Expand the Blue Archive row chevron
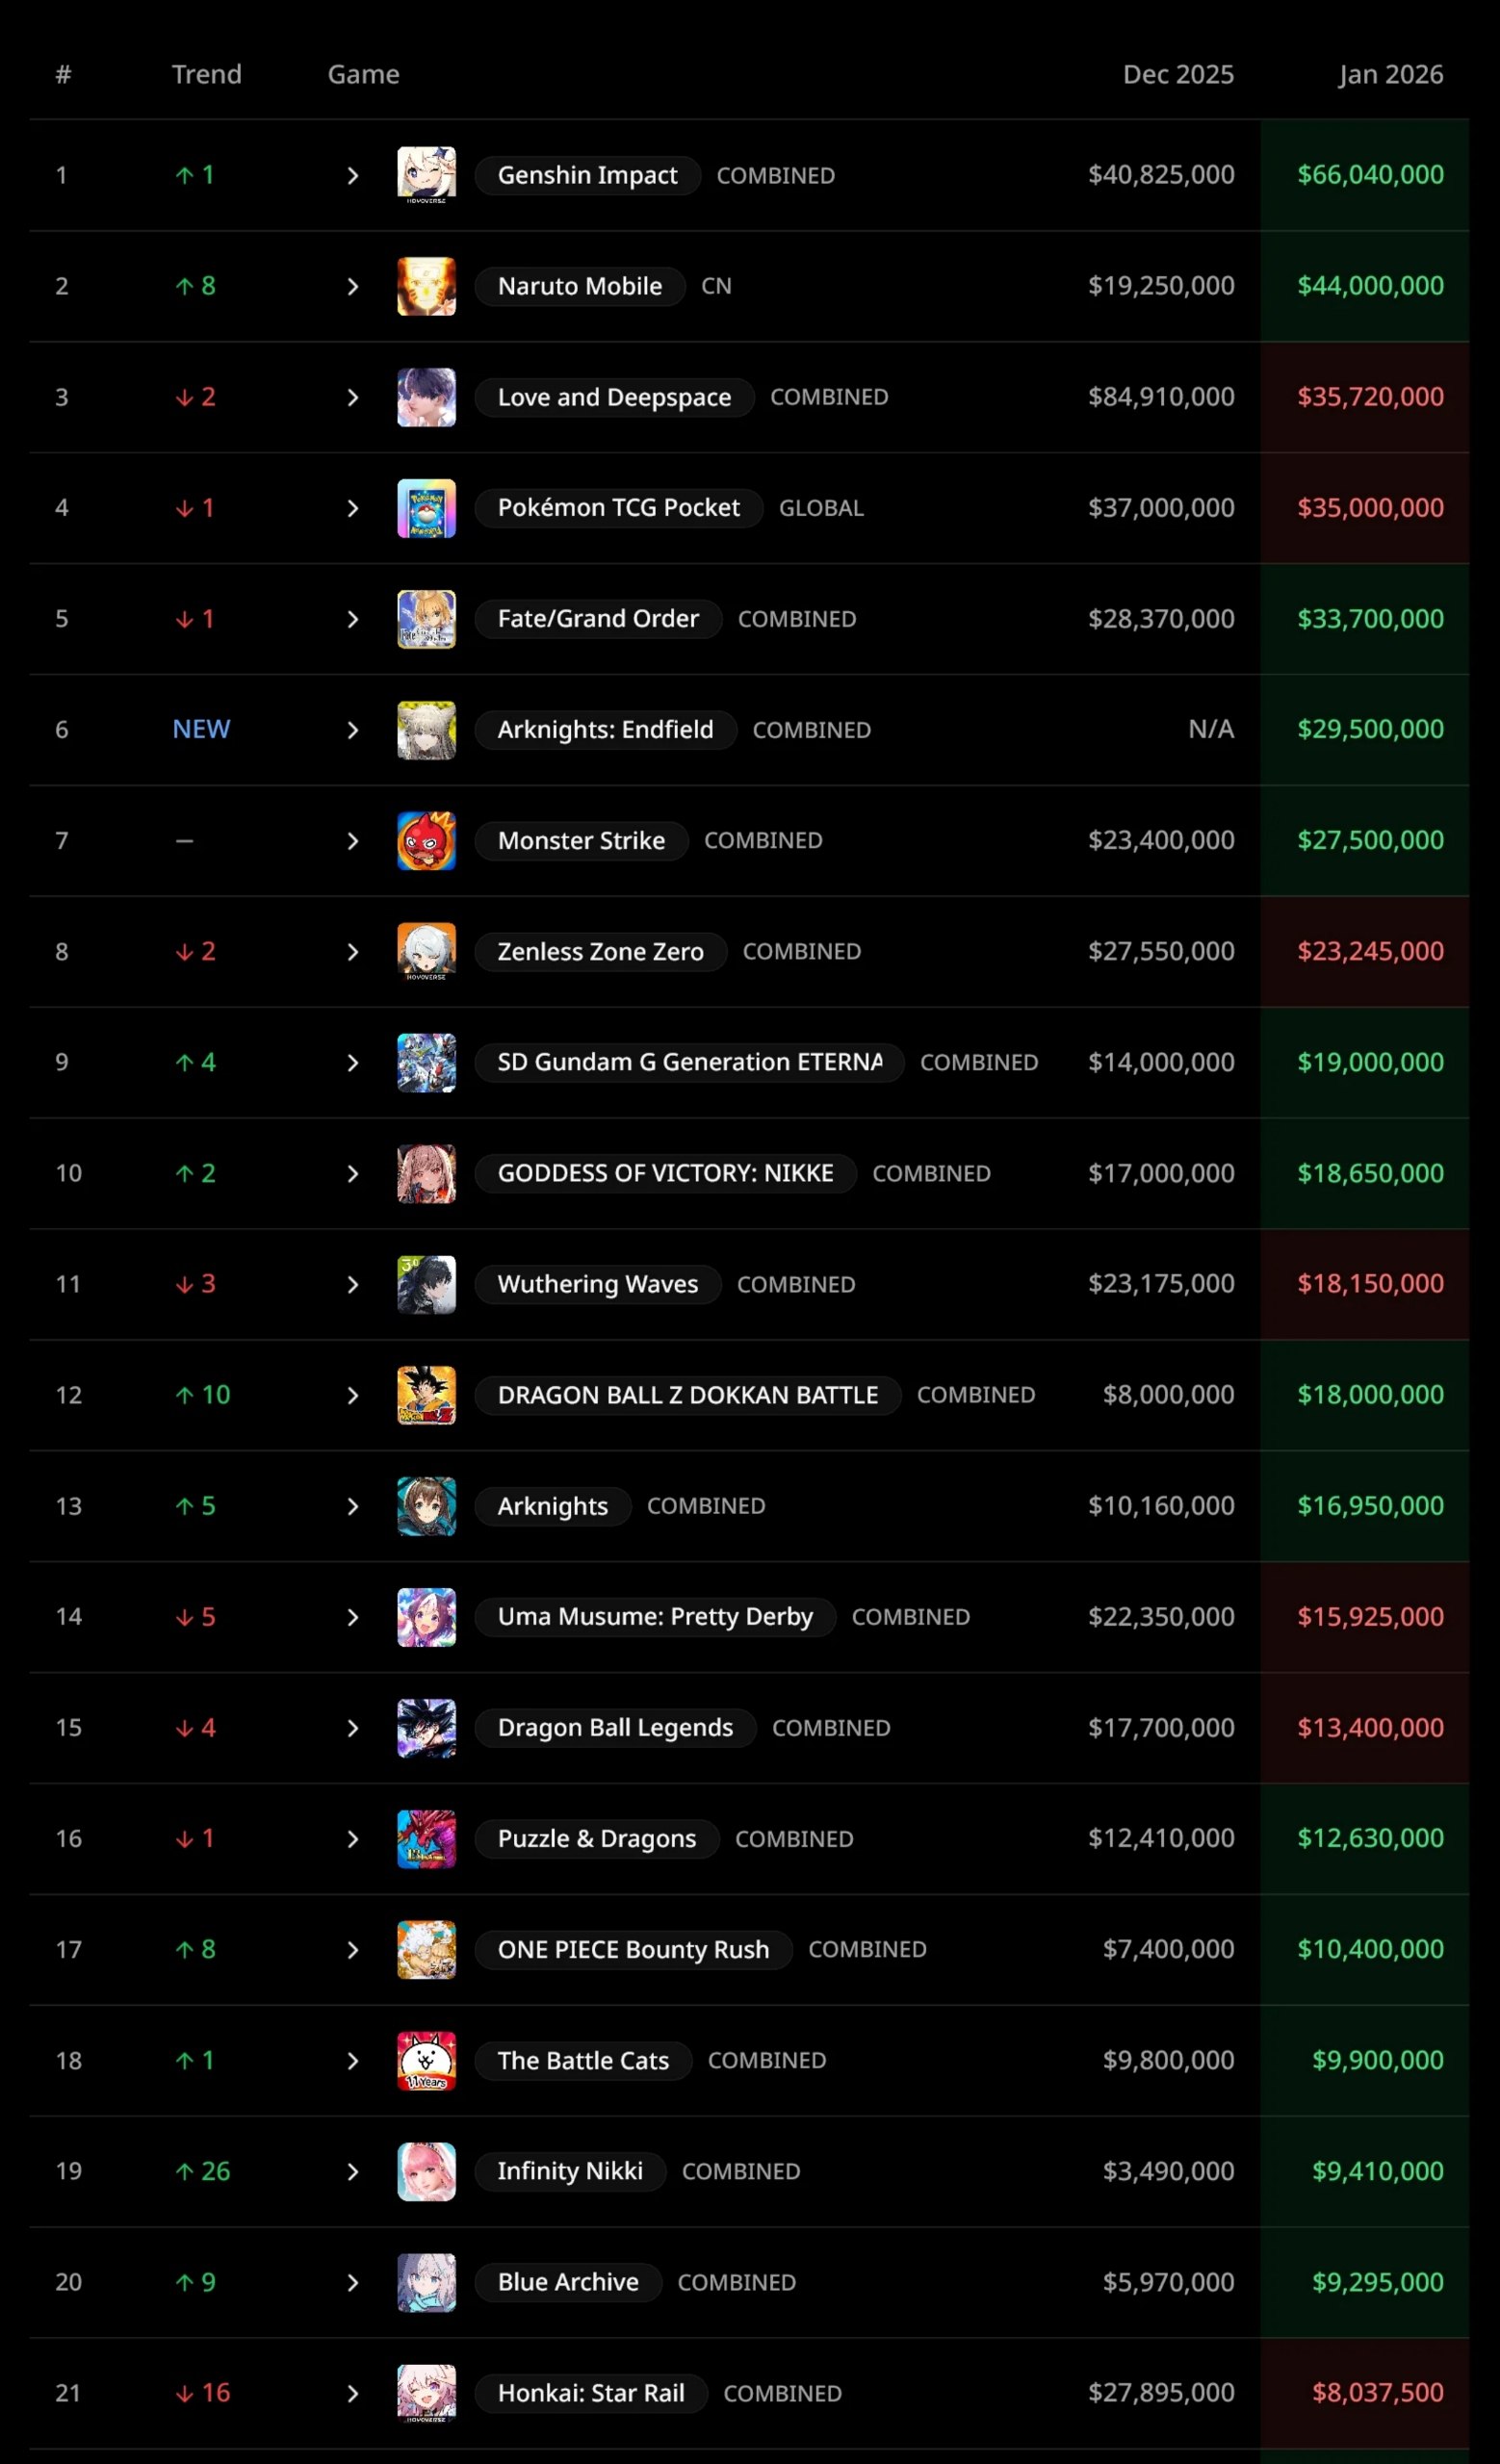The width and height of the screenshot is (1500, 2464). point(352,2283)
